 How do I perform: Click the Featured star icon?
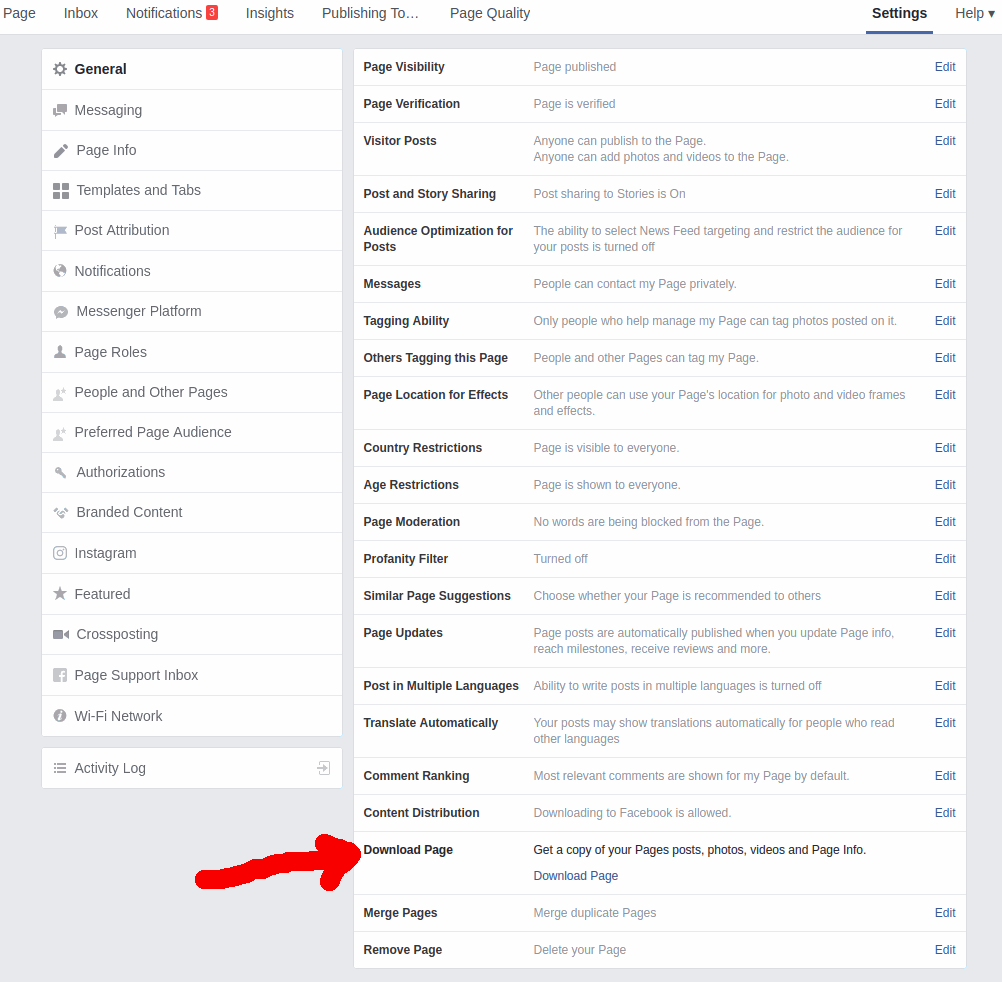(58, 594)
